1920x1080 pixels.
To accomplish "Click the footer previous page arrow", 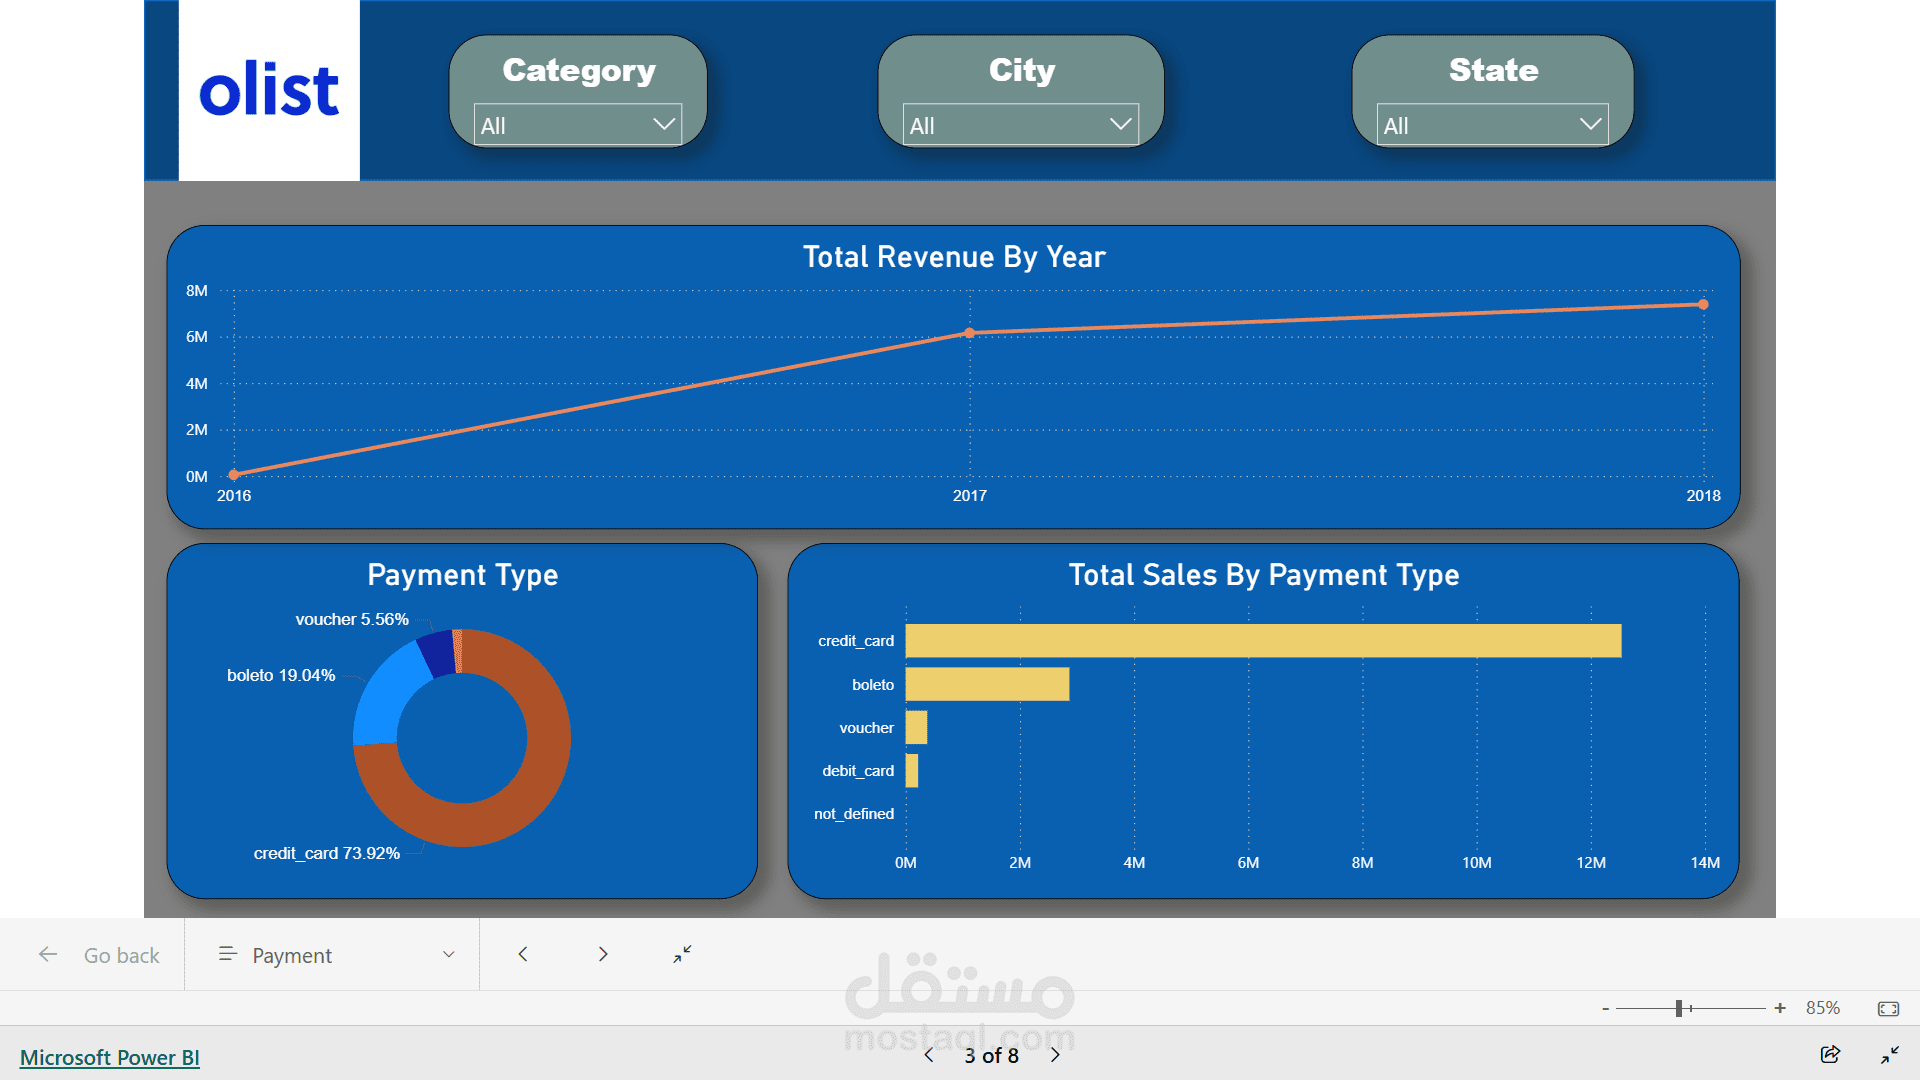I will pos(929,1055).
